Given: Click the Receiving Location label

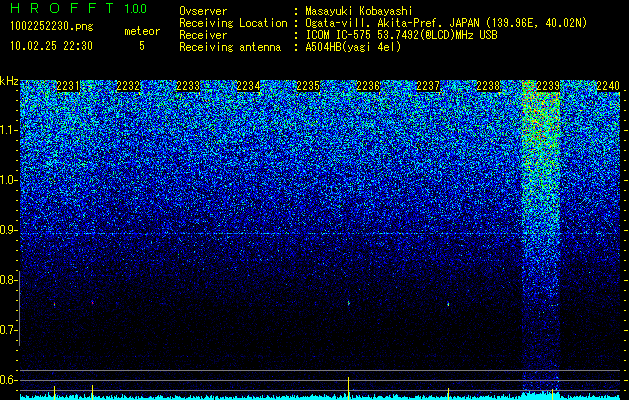Looking at the screenshot, I should point(233,23).
